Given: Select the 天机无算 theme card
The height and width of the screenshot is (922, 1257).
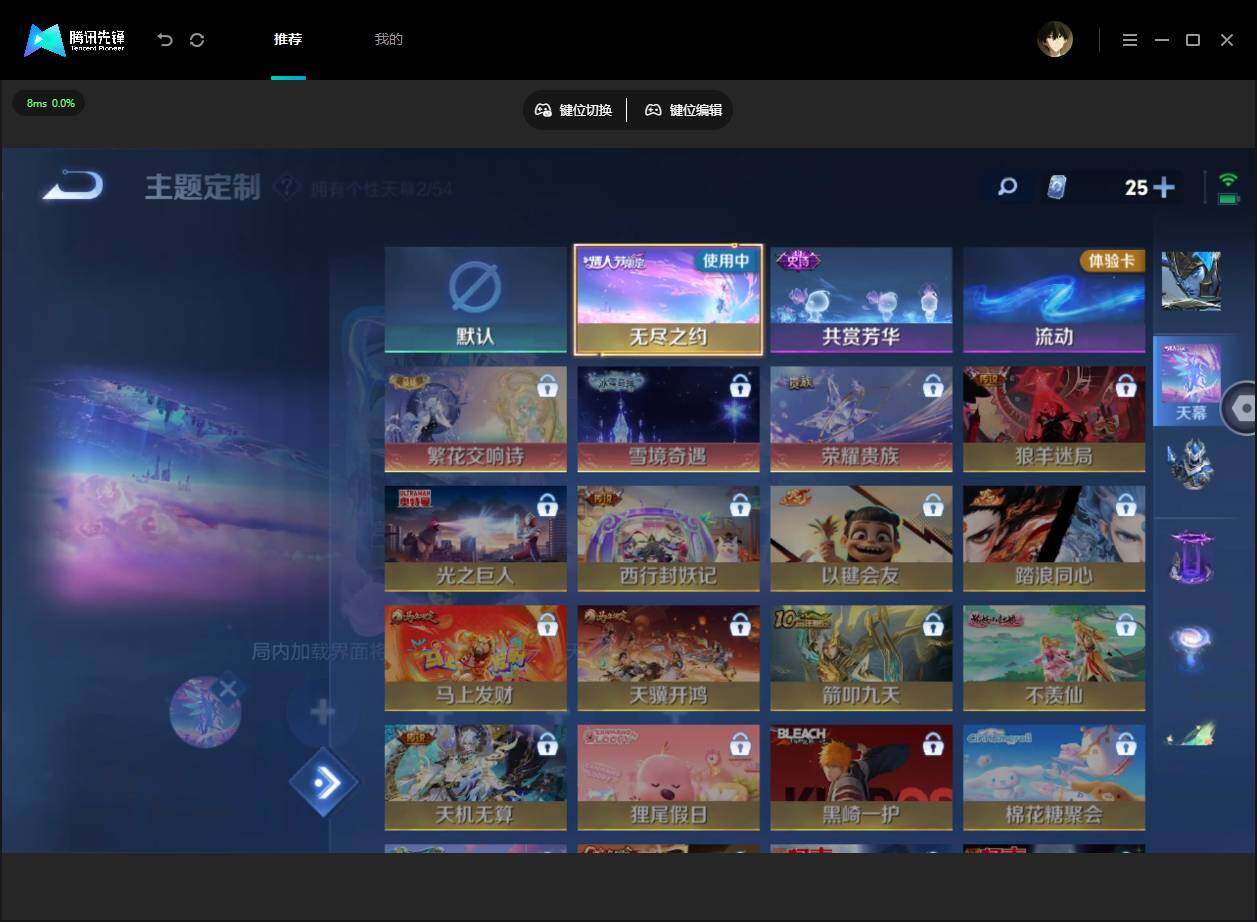Looking at the screenshot, I should pyautogui.click(x=476, y=778).
